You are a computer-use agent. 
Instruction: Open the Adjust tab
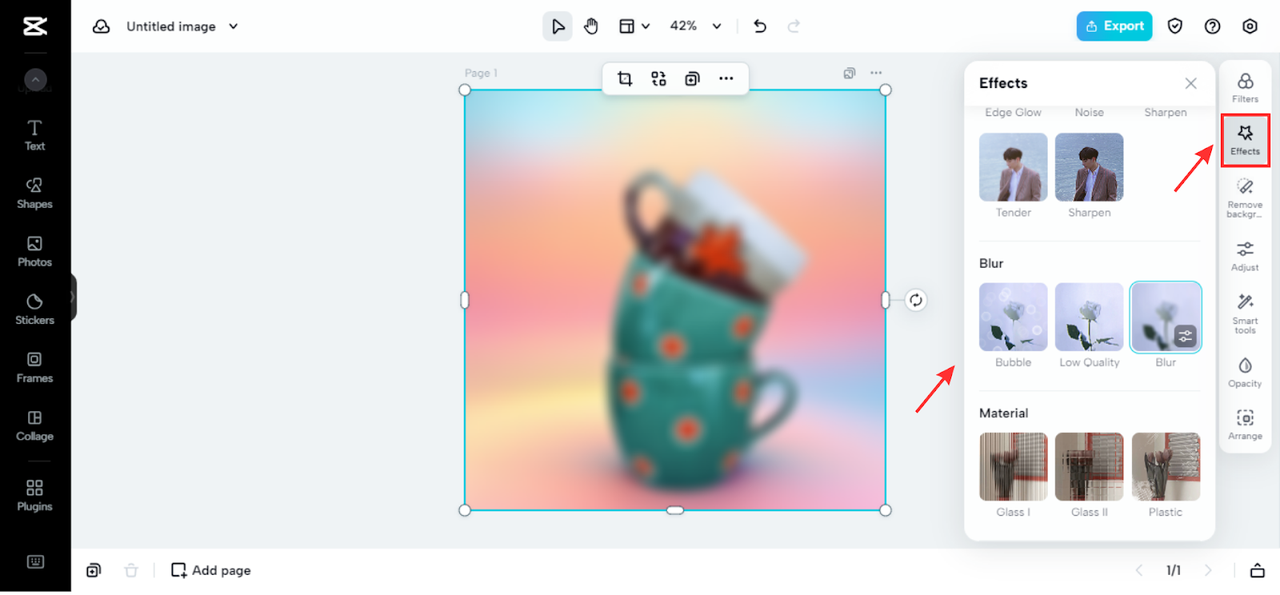tap(1245, 256)
